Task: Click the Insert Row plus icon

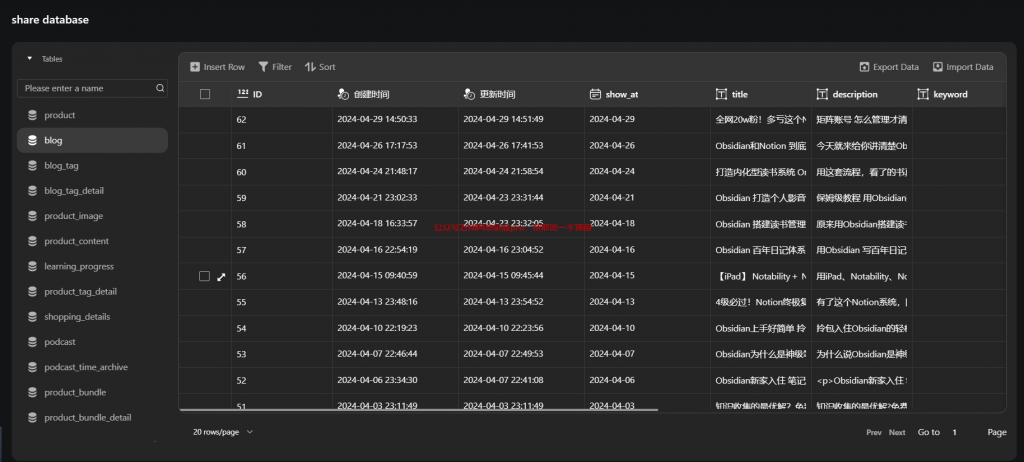Action: click(x=195, y=67)
